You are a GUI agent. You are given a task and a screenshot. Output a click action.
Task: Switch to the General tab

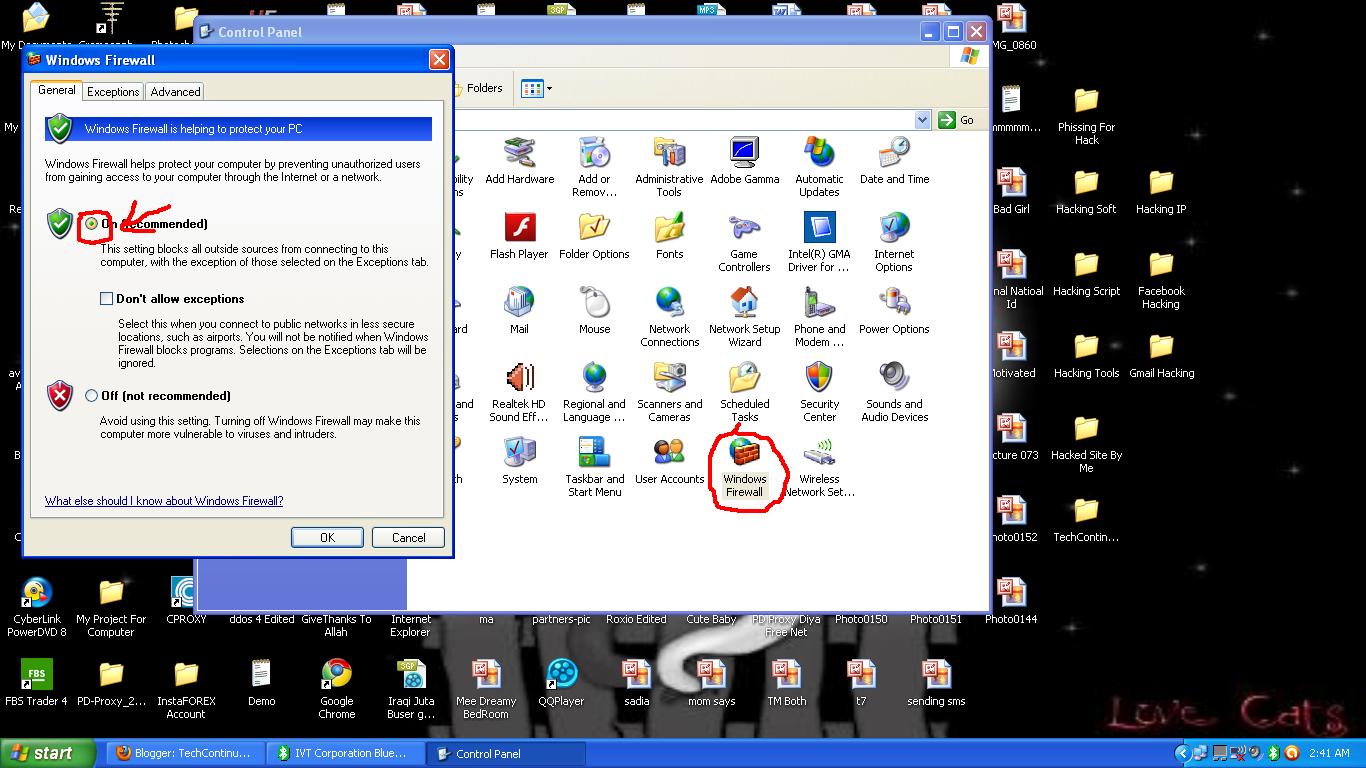point(57,90)
